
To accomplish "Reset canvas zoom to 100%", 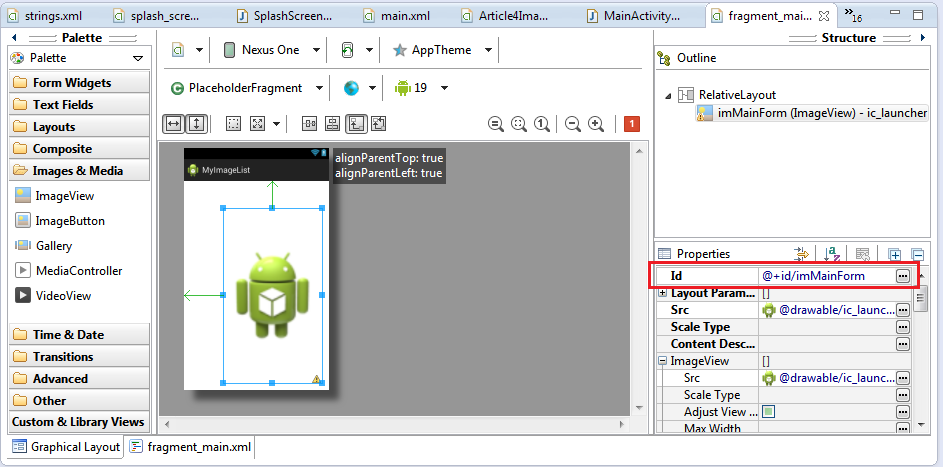I will 542,124.
